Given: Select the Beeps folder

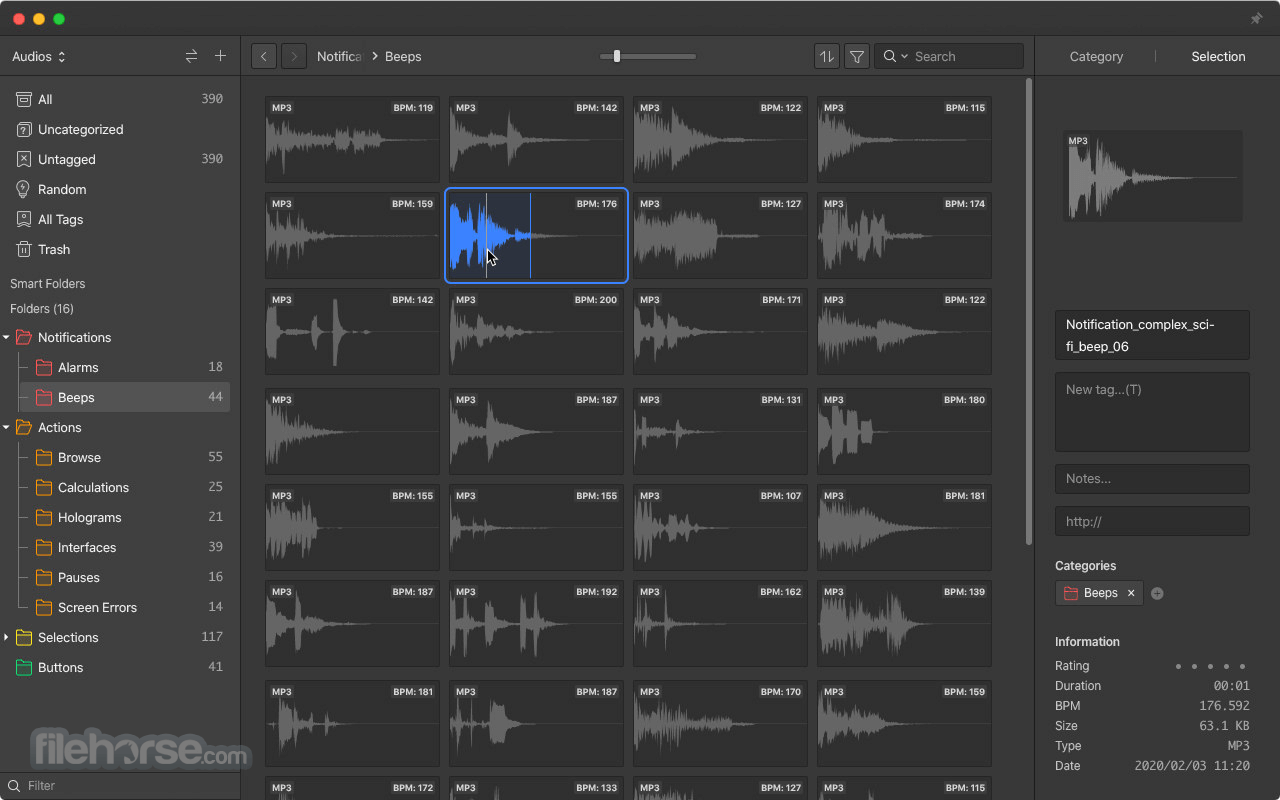Looking at the screenshot, I should point(125,397).
